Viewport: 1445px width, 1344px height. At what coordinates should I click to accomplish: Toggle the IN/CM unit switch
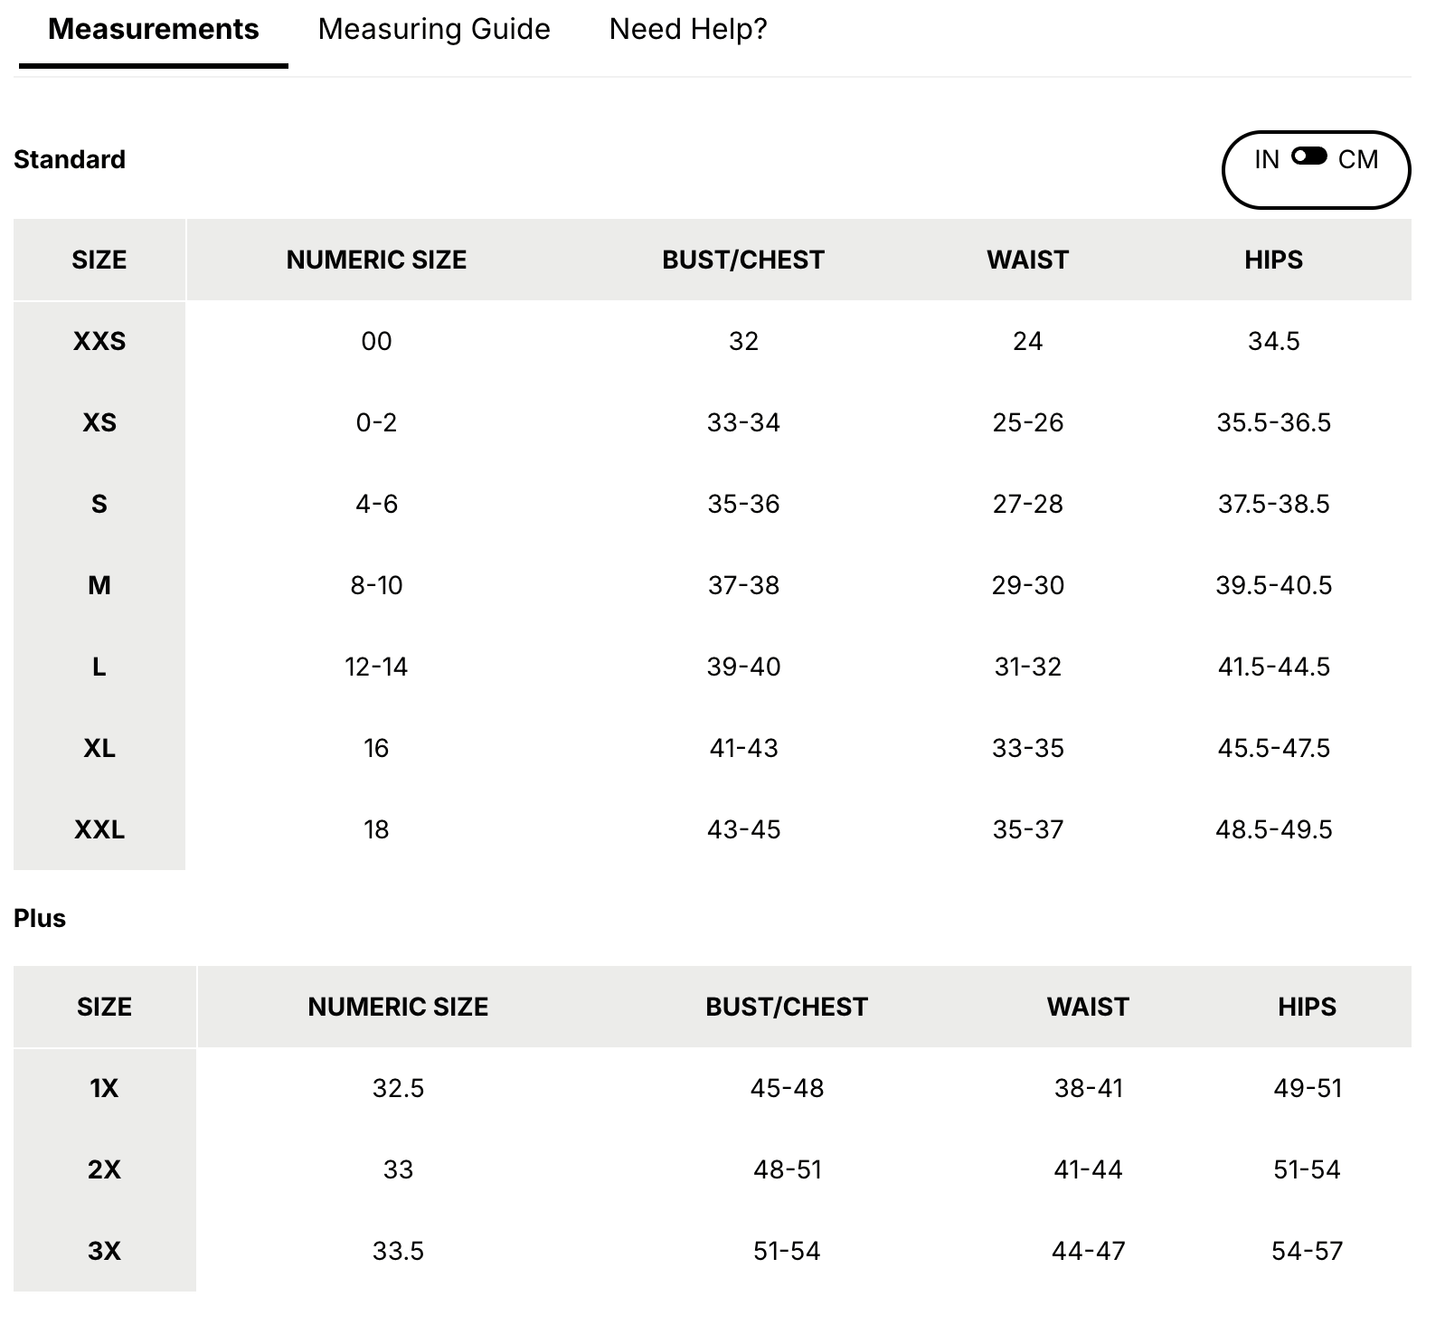click(x=1309, y=157)
